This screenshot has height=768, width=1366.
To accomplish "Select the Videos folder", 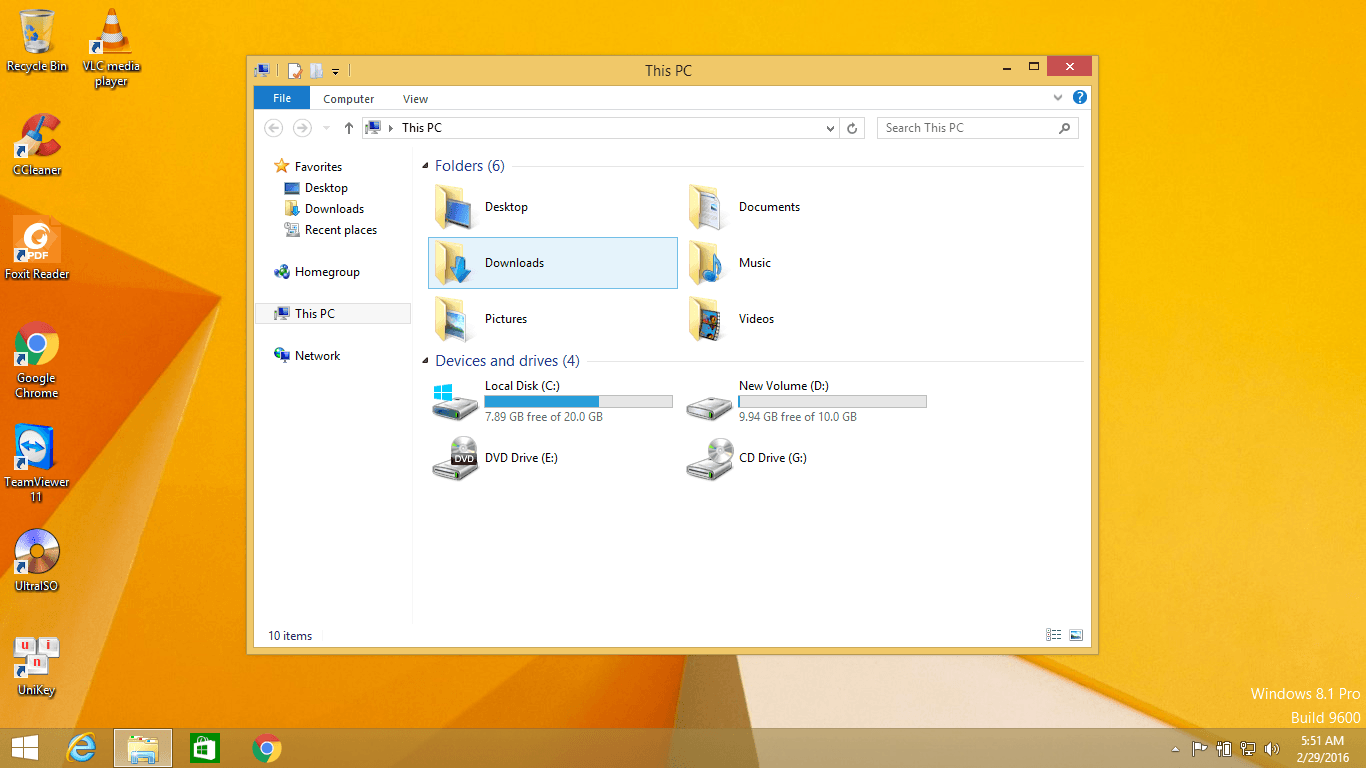I will point(732,319).
